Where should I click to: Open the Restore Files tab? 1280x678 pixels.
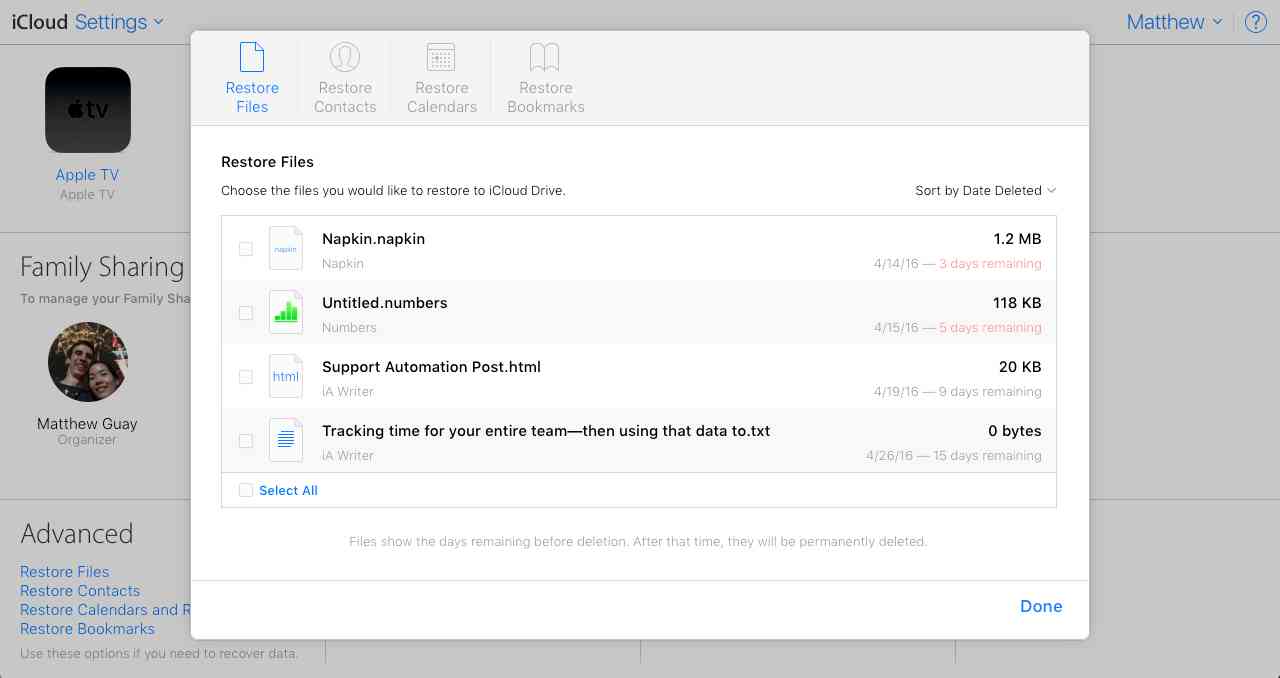pyautogui.click(x=252, y=78)
